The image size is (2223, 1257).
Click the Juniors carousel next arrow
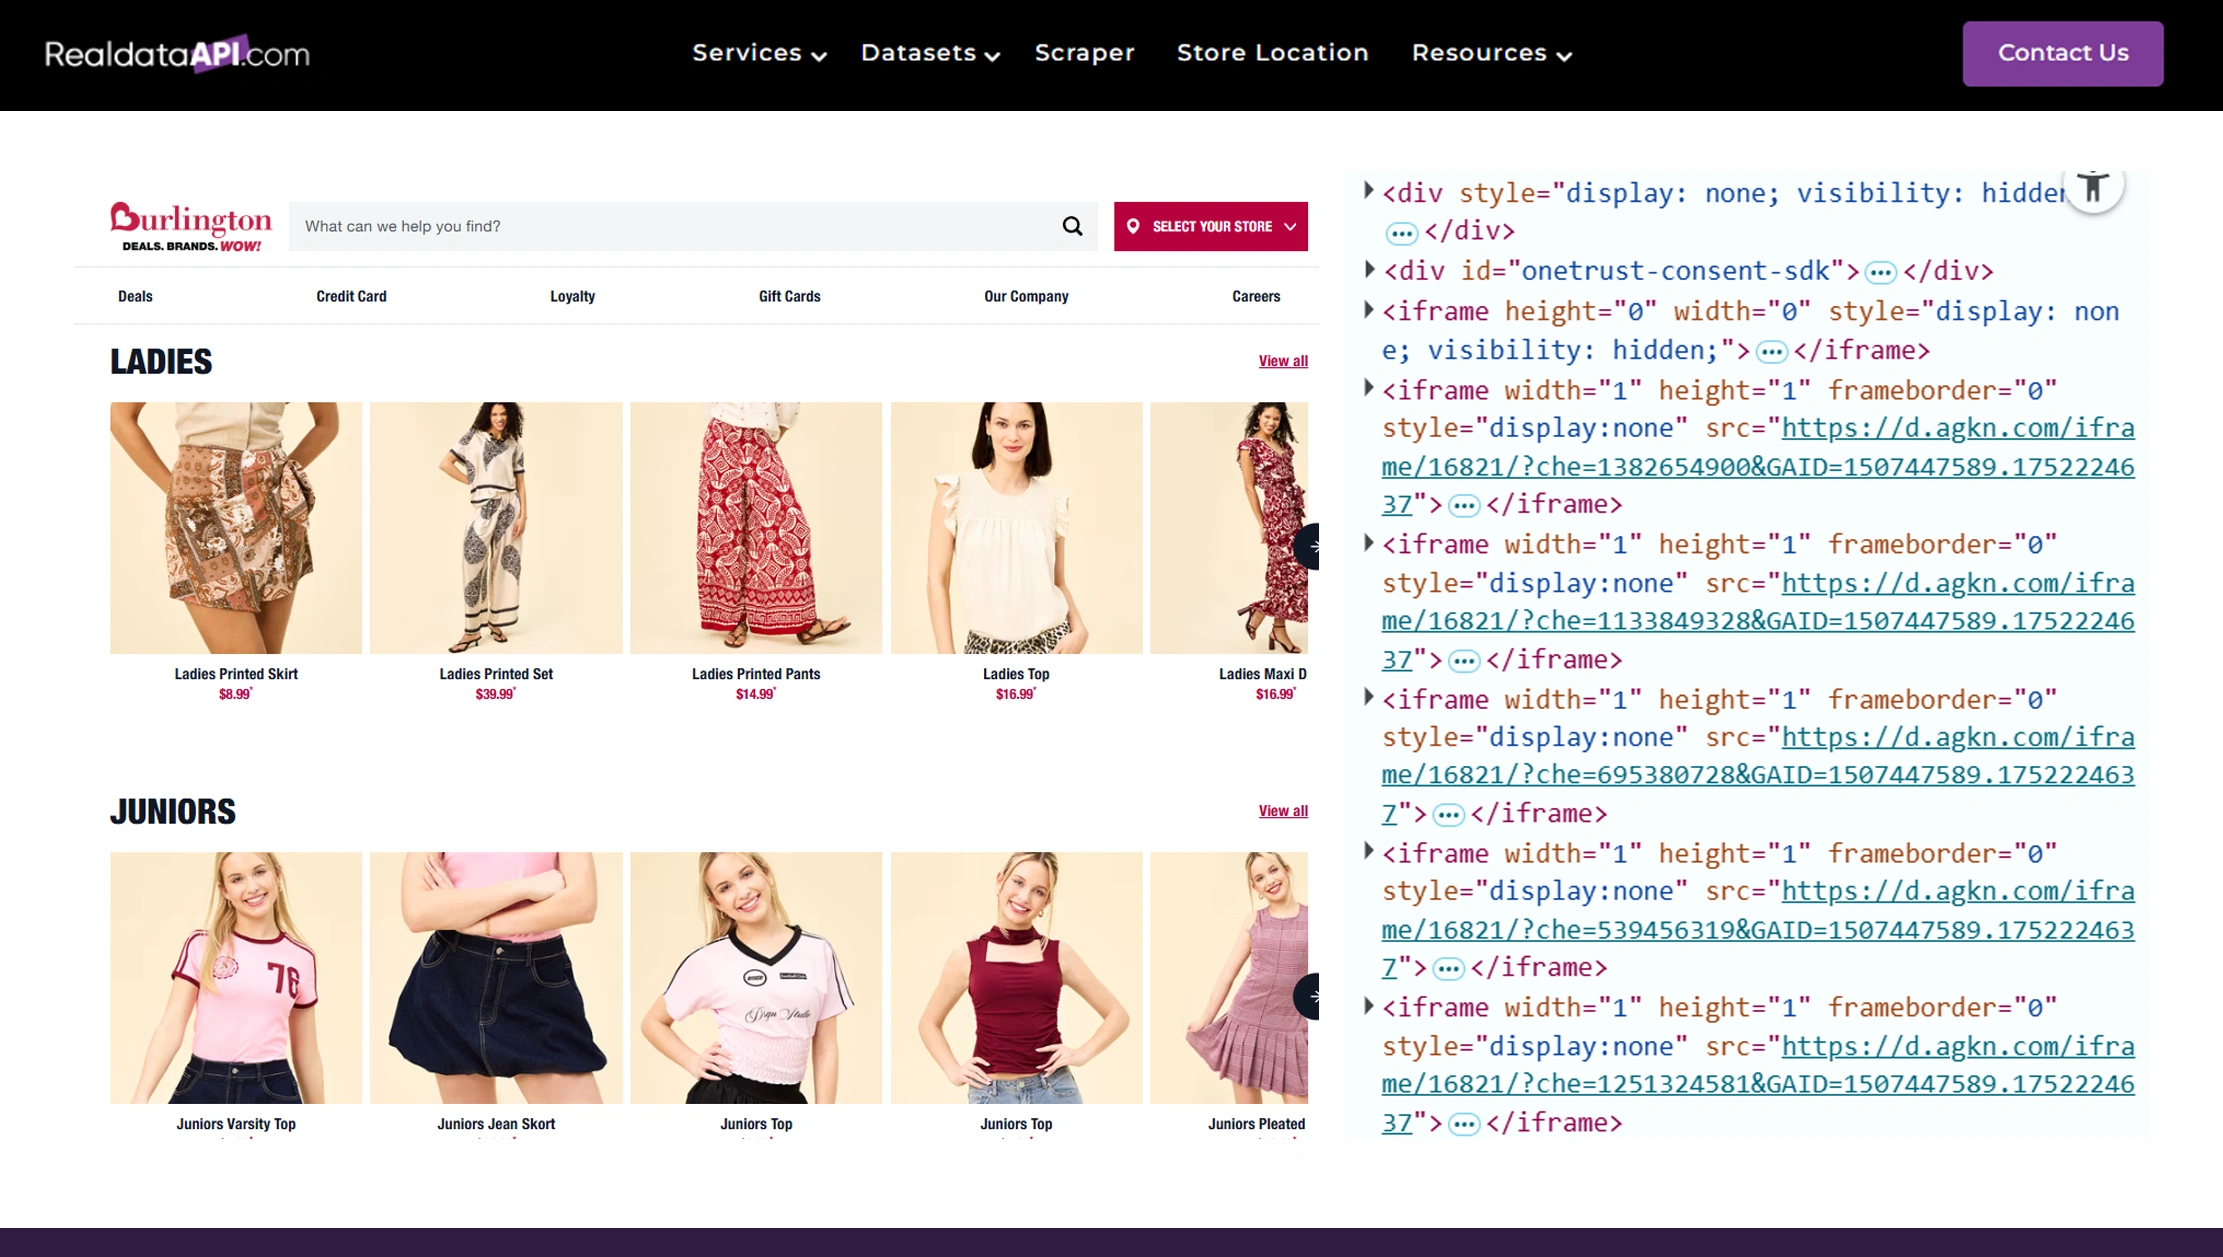(x=1309, y=996)
